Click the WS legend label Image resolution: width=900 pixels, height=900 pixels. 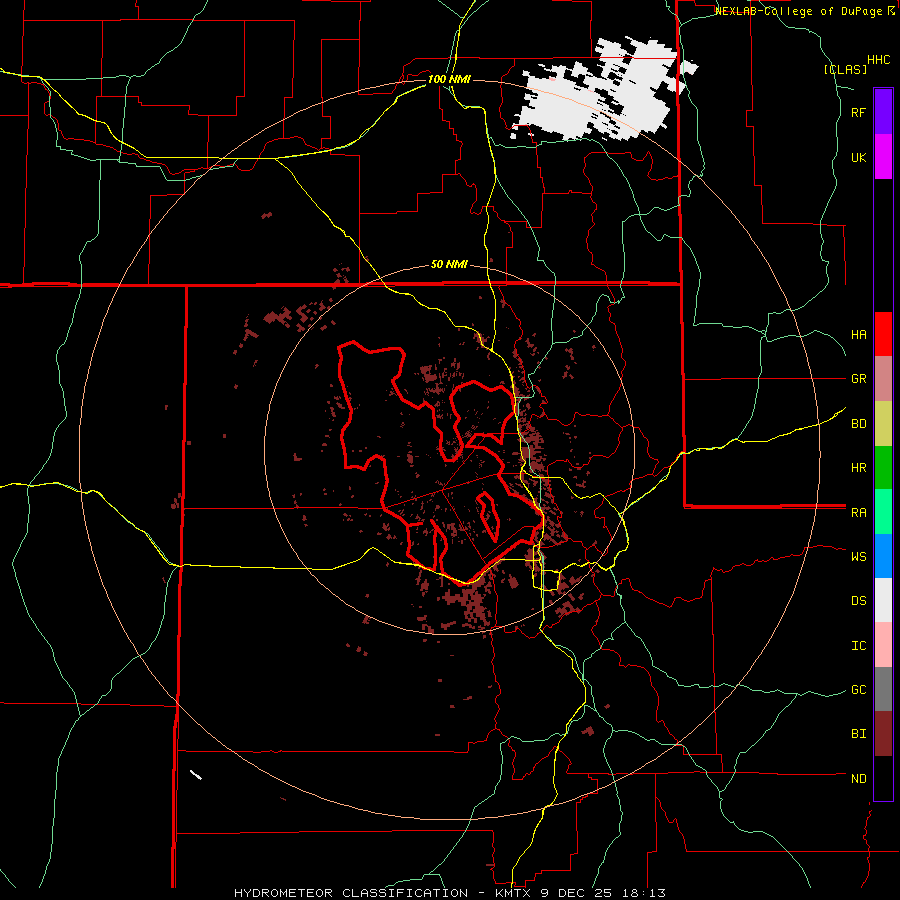pos(858,556)
